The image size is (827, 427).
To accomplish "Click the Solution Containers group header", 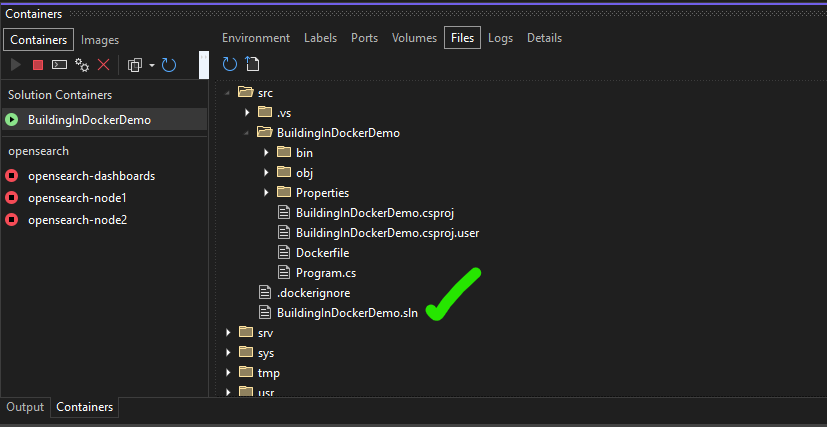I will 60,95.
